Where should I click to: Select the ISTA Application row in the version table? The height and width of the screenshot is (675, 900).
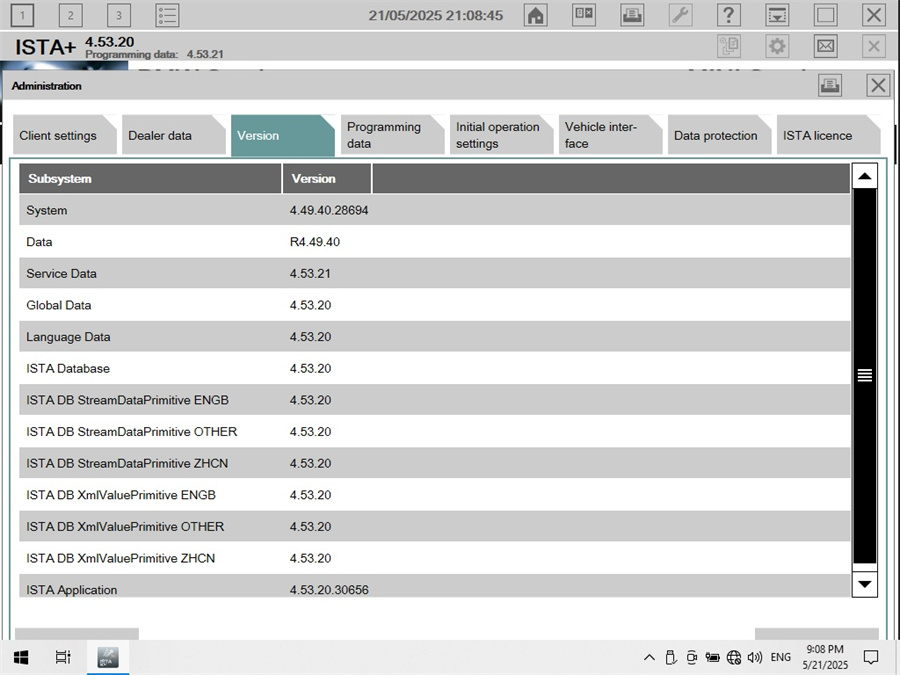click(300, 589)
